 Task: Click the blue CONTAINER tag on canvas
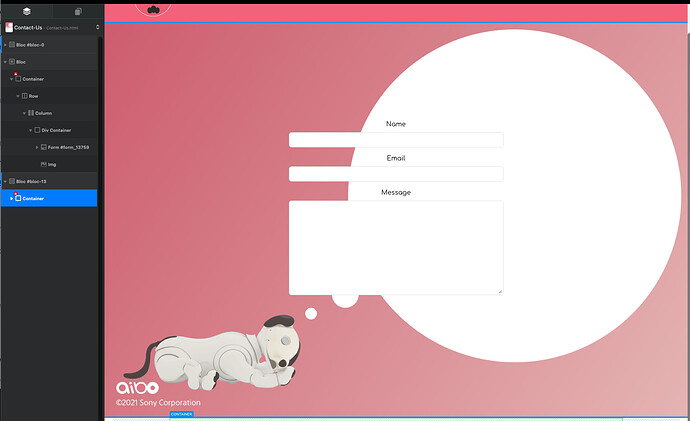(181, 414)
